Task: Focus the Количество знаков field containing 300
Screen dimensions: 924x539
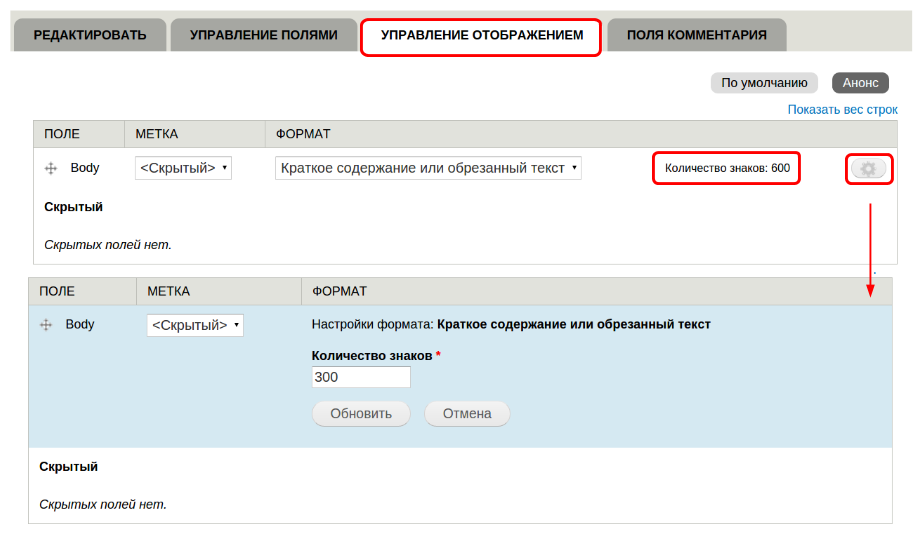Action: [x=361, y=377]
